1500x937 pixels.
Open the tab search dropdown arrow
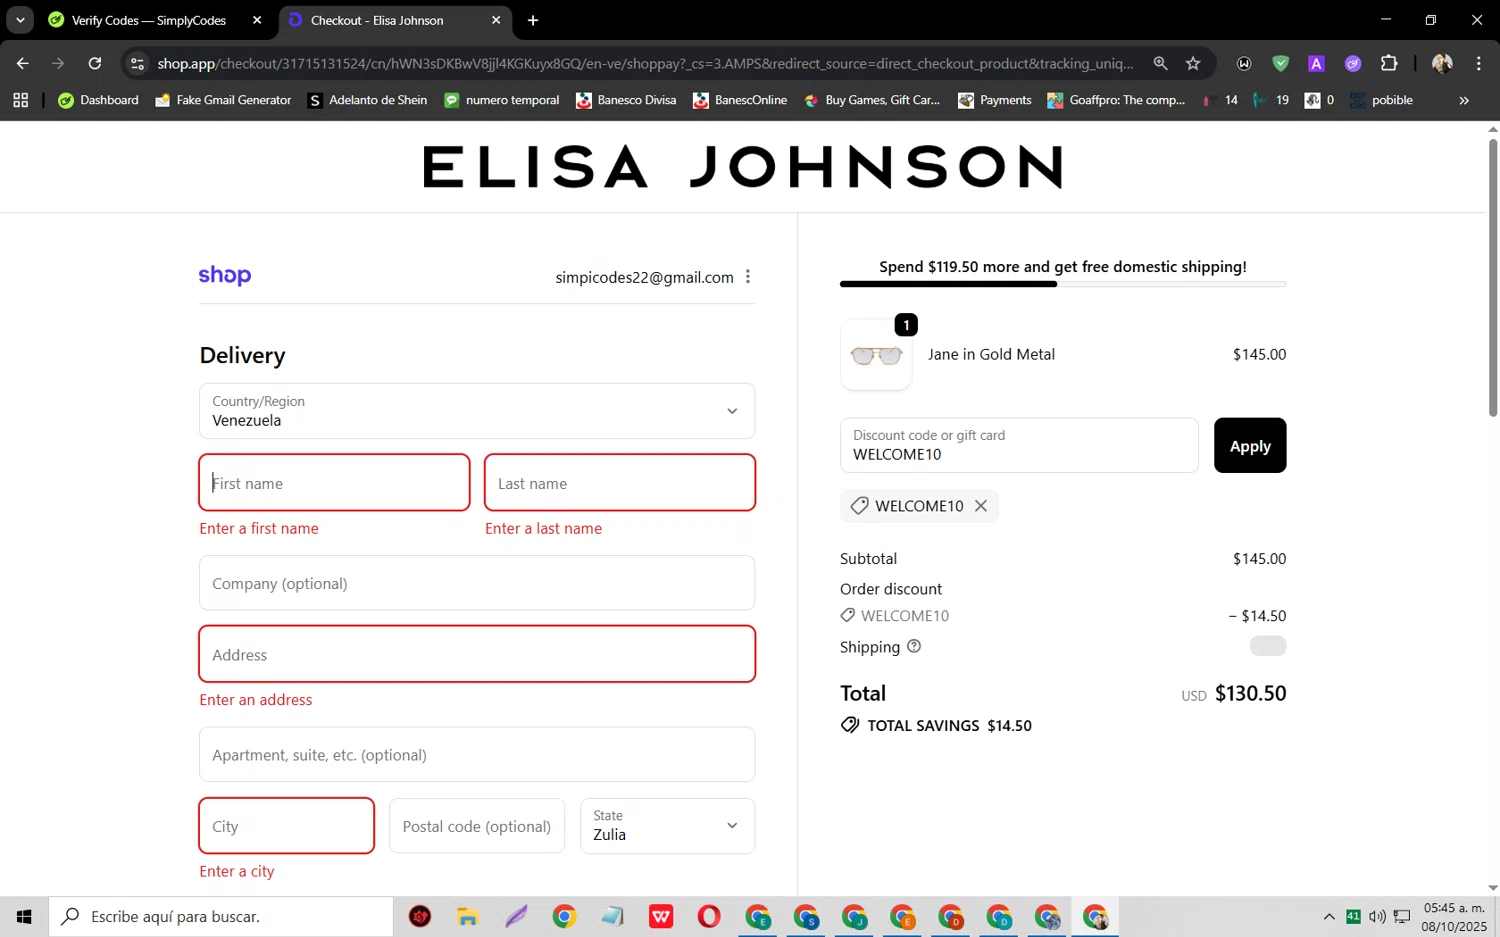[20, 20]
